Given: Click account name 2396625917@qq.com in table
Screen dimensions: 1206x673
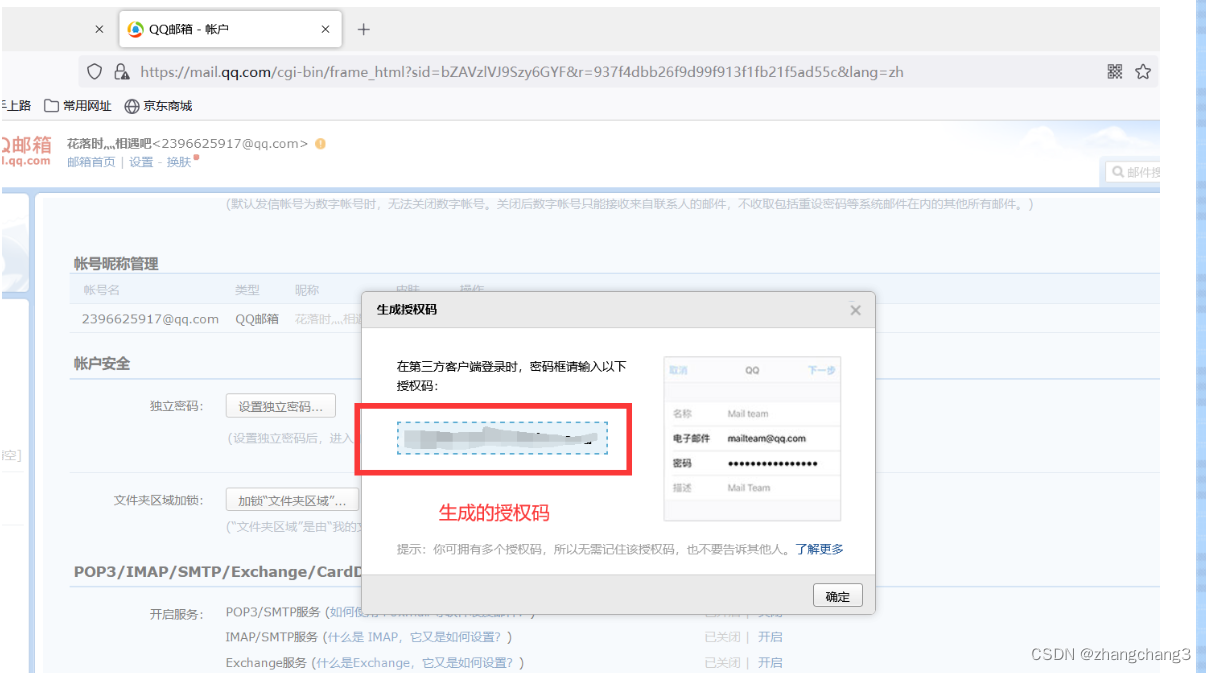Looking at the screenshot, I should click(150, 319).
